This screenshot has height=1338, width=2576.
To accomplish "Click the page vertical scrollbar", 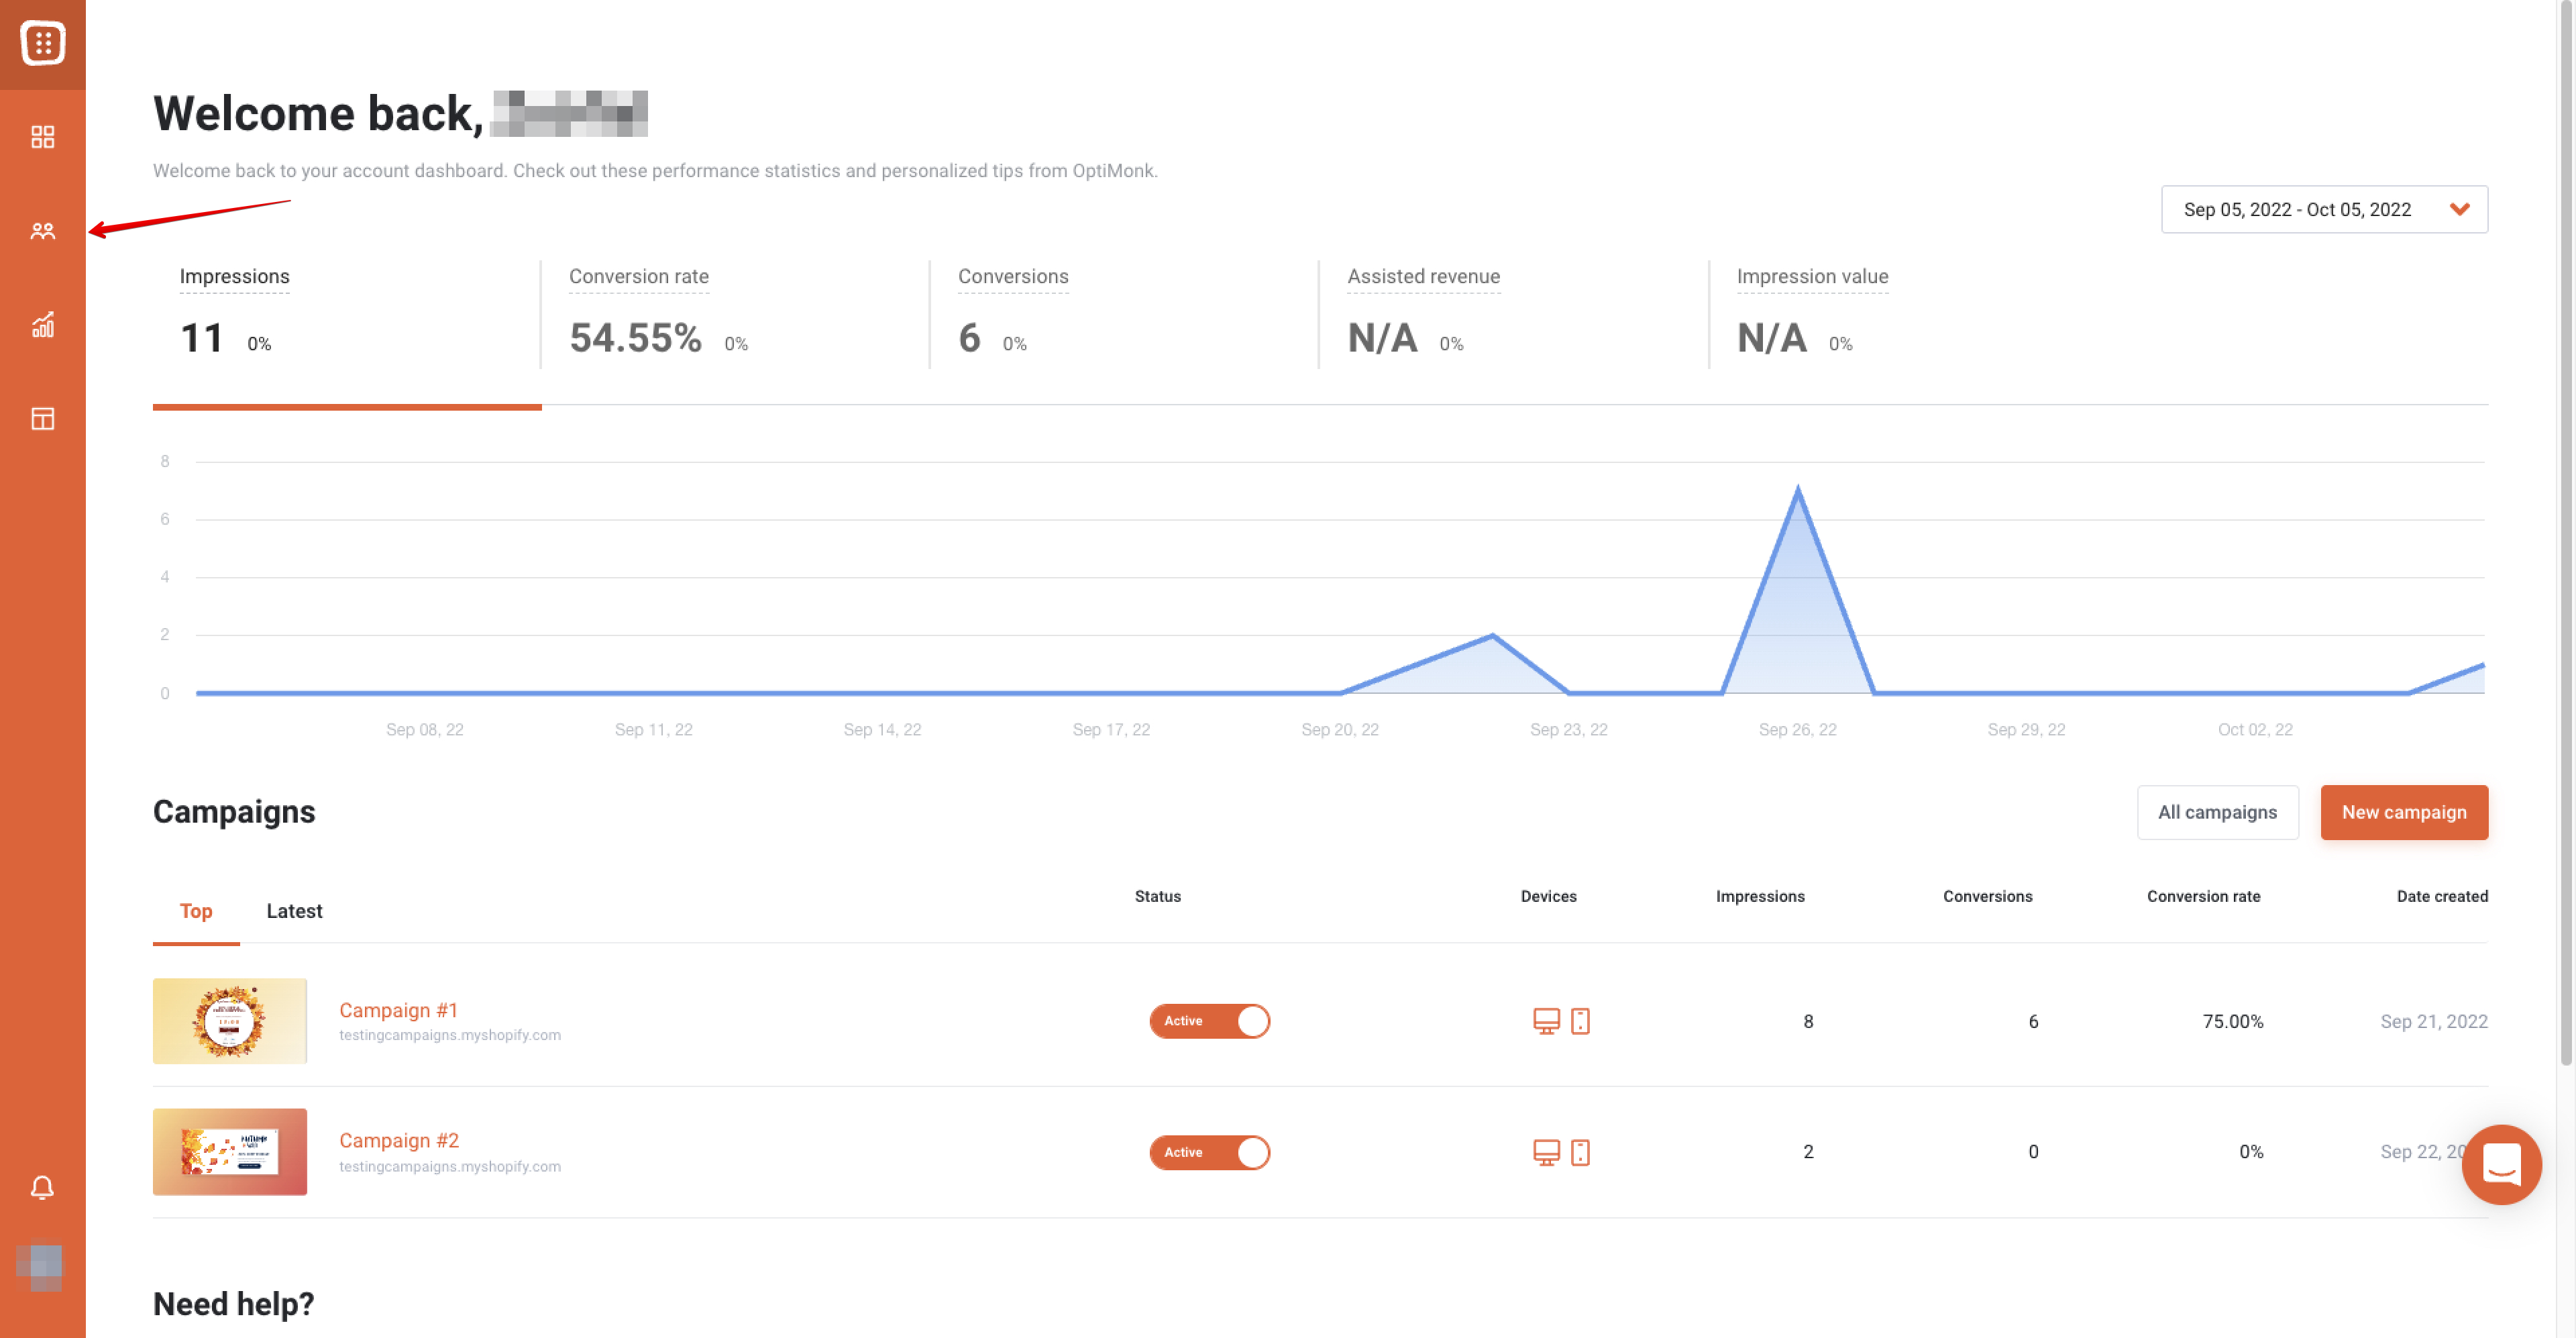I will [2567, 534].
